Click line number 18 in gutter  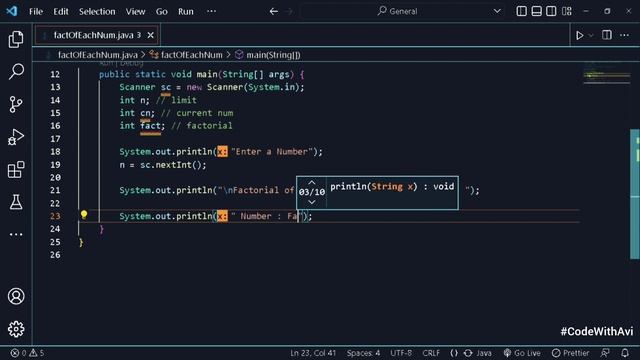(55, 152)
